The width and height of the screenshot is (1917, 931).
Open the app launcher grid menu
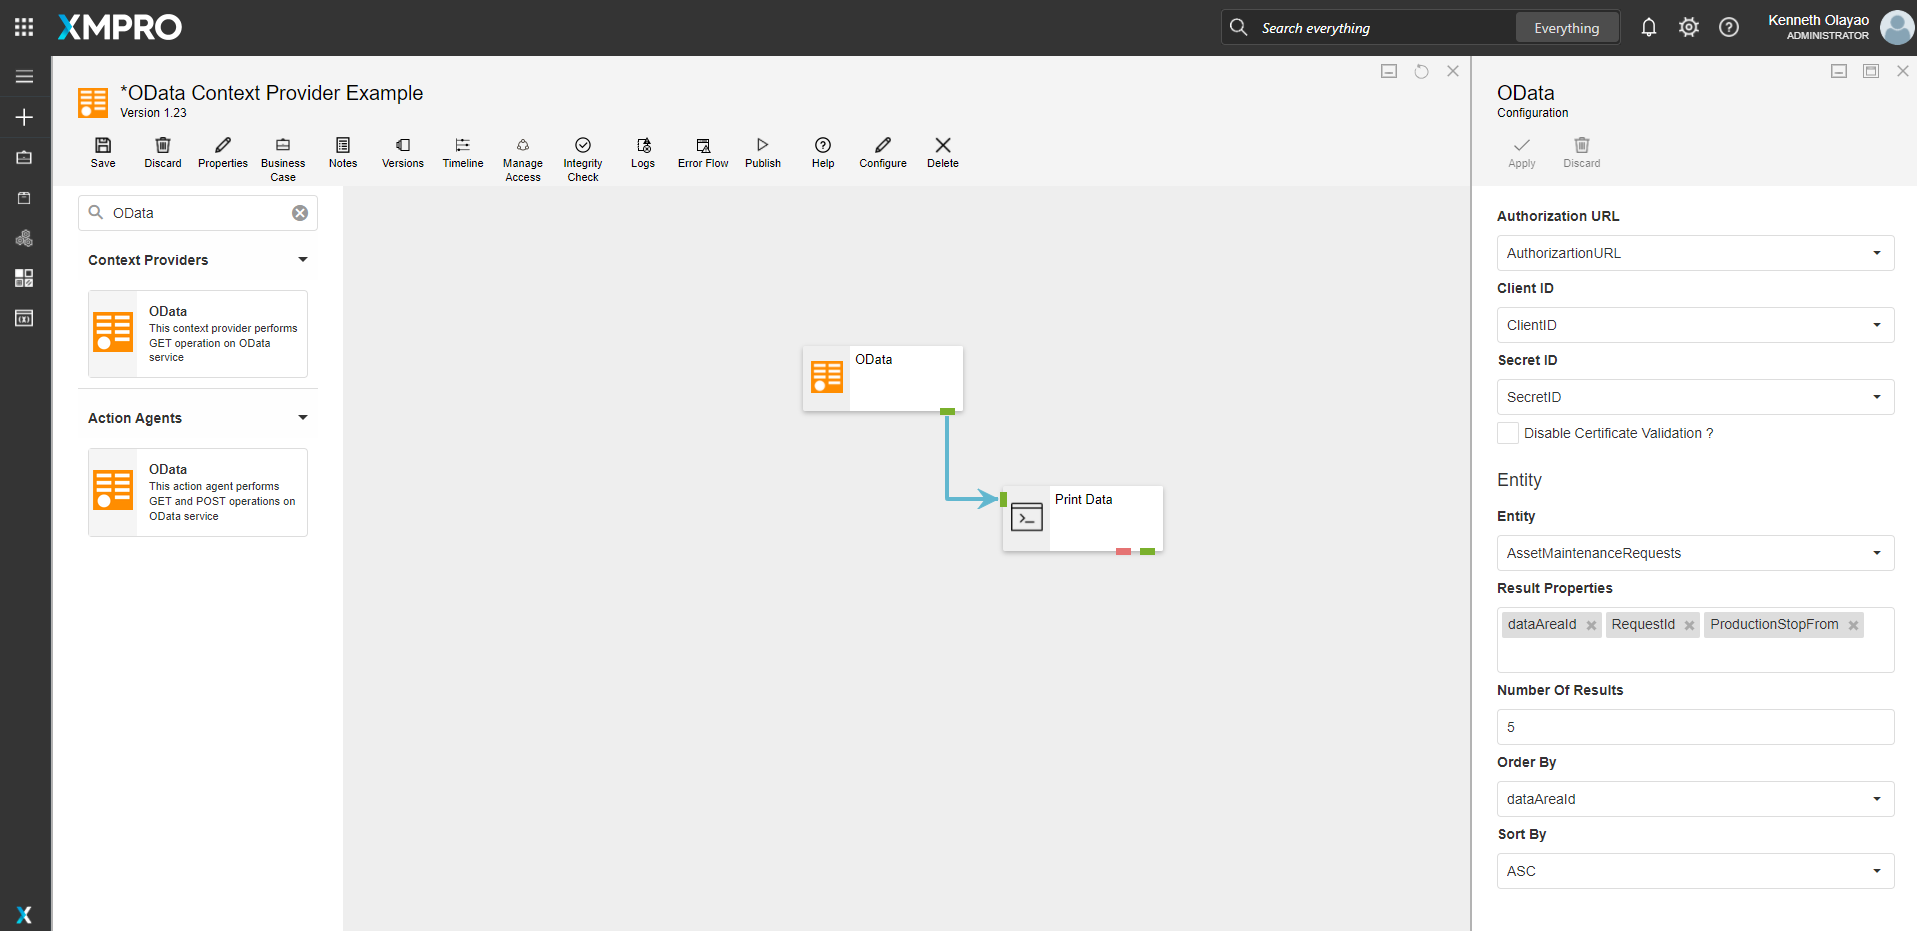tap(24, 27)
